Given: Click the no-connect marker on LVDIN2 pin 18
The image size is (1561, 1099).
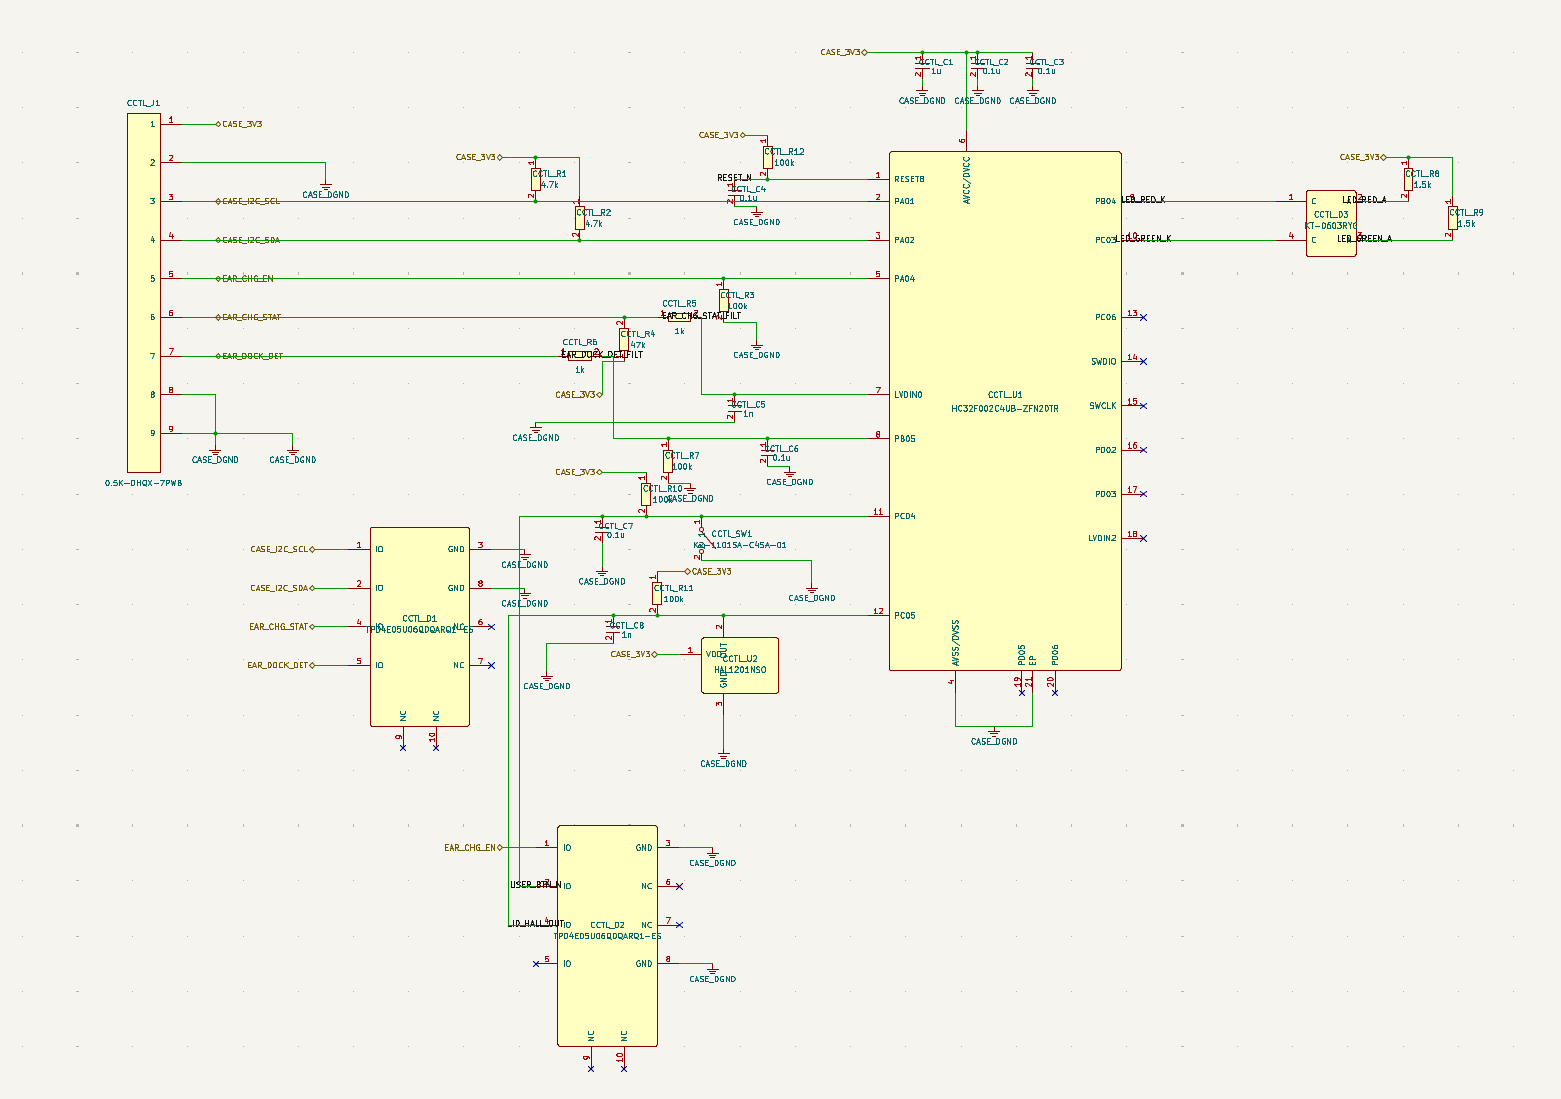Looking at the screenshot, I should [x=1144, y=538].
